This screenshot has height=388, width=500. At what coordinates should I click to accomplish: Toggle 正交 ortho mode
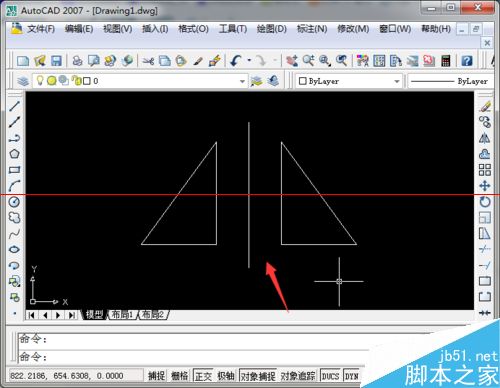pyautogui.click(x=203, y=376)
